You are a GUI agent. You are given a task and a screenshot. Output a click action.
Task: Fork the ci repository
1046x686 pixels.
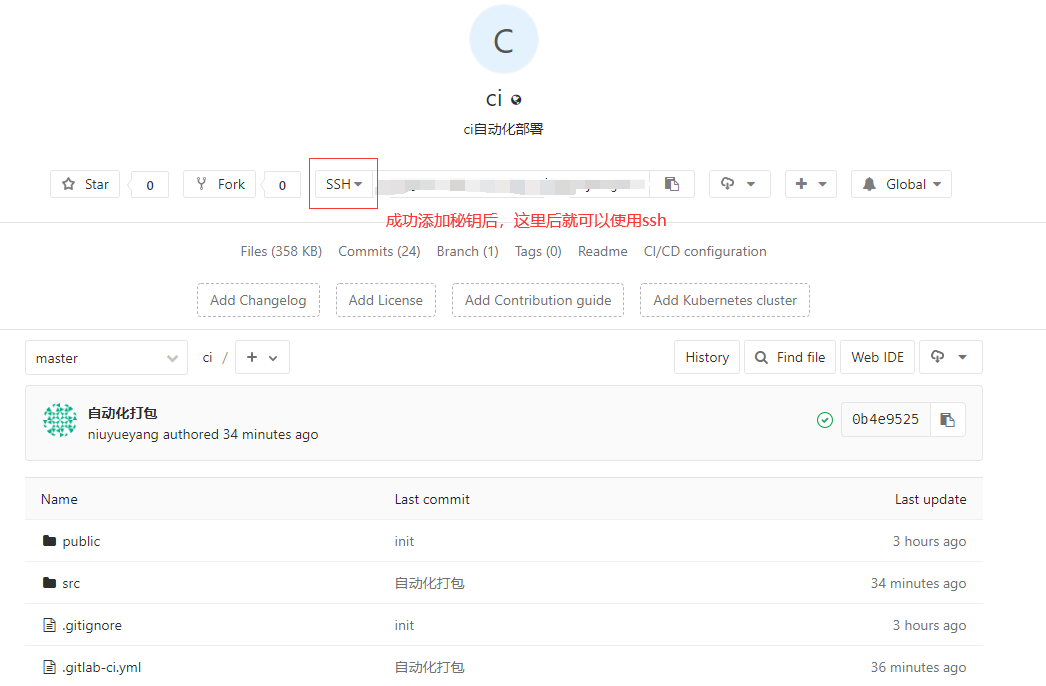tap(219, 183)
